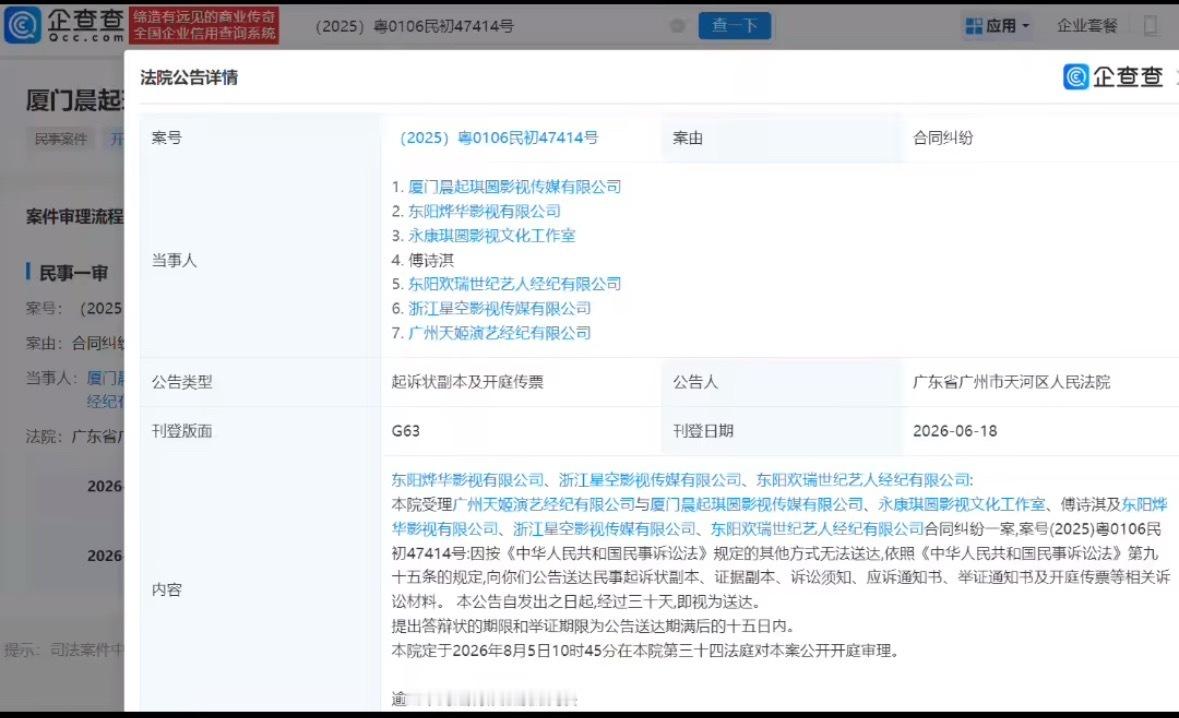Select the 民事案件 tab in background page
1179x718 pixels.
click(x=61, y=139)
